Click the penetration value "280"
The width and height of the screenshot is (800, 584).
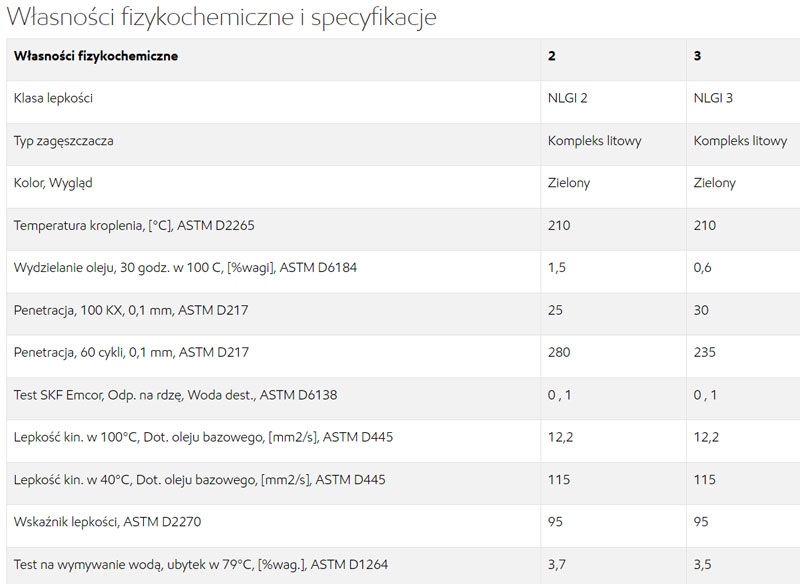tap(559, 353)
